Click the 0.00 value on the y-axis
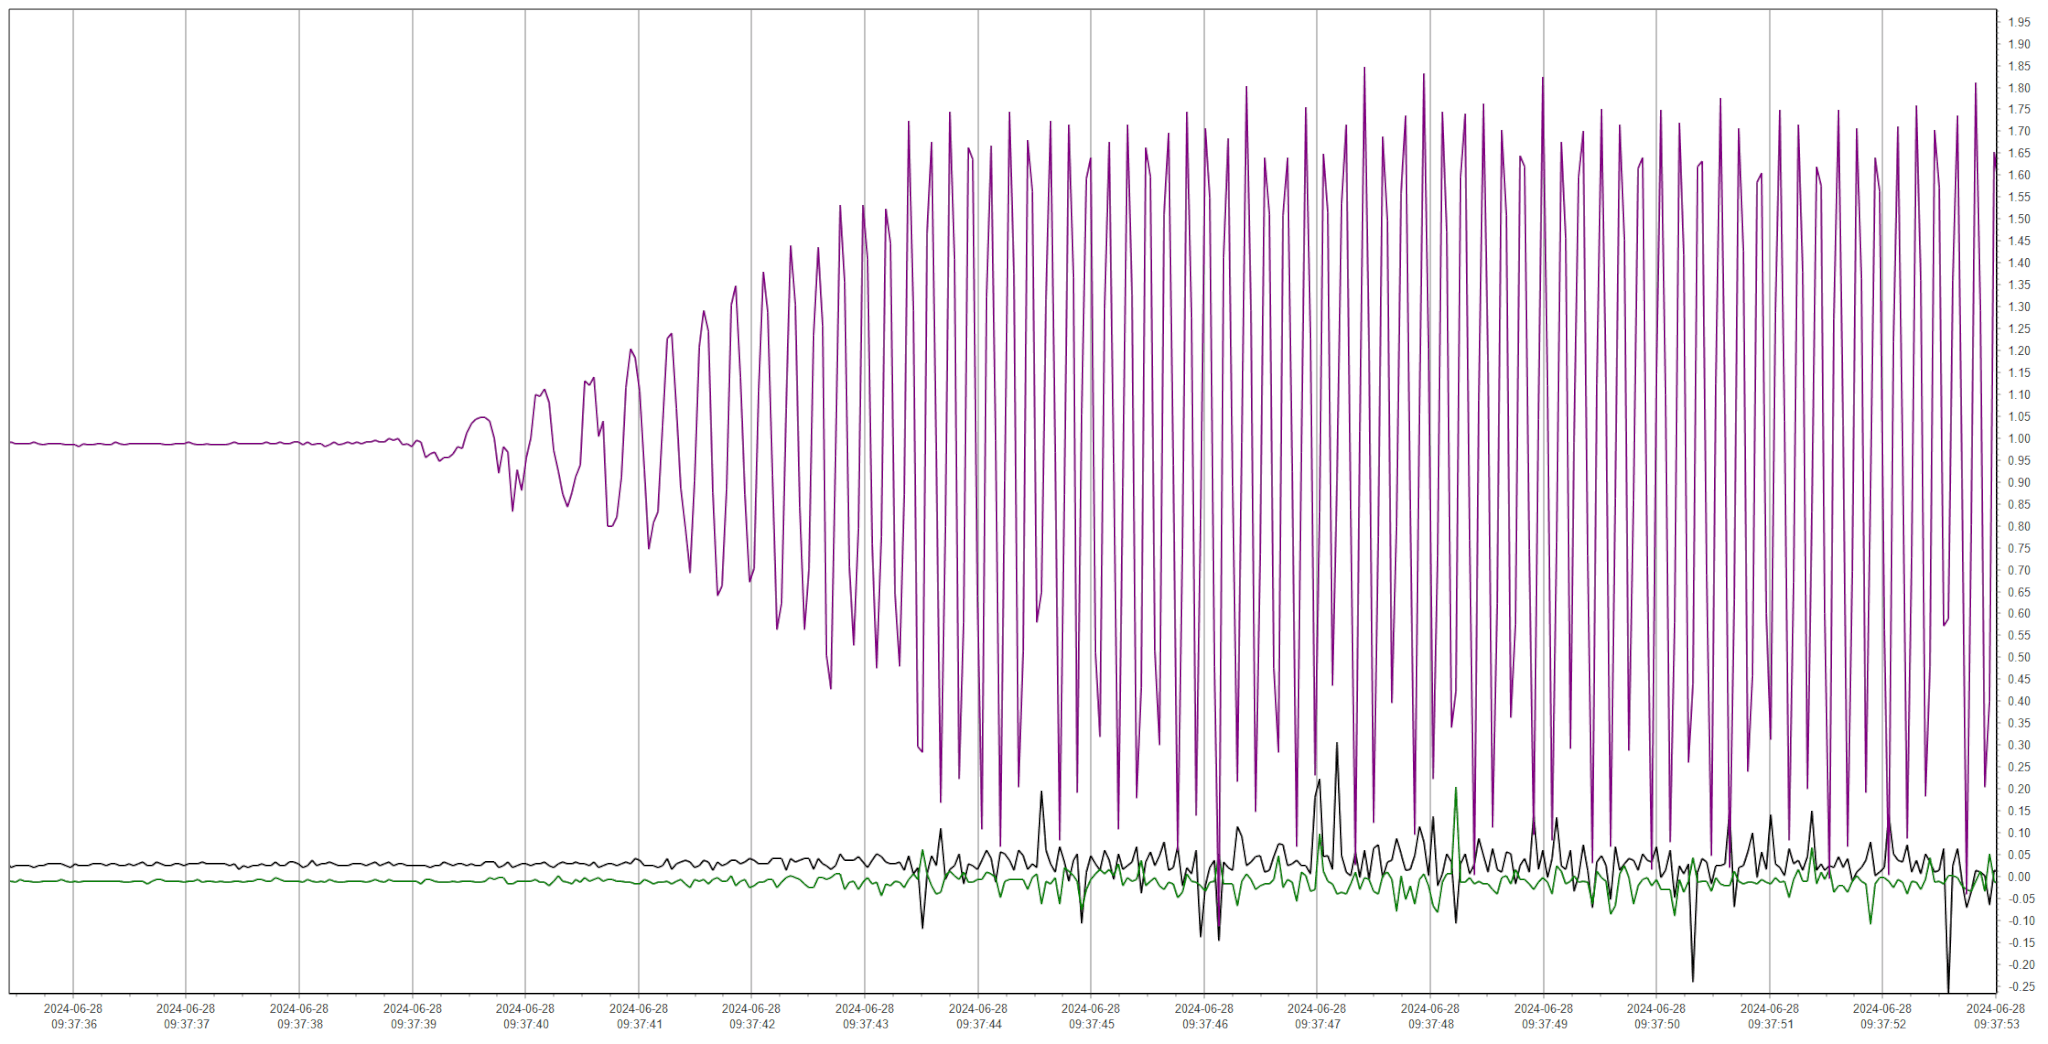2048x1044 pixels. pos(2019,877)
